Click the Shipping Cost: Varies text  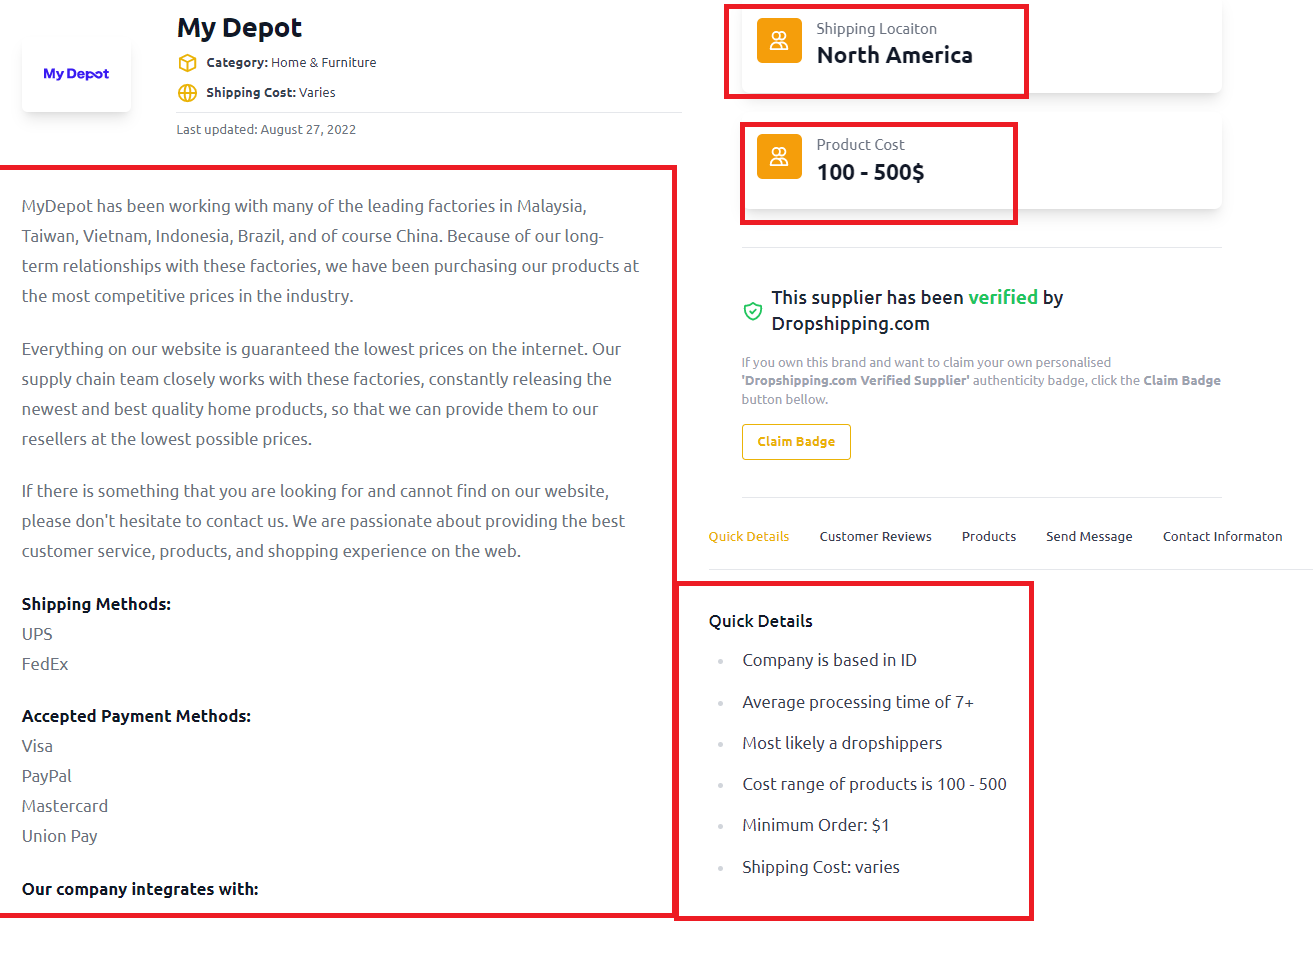click(271, 93)
